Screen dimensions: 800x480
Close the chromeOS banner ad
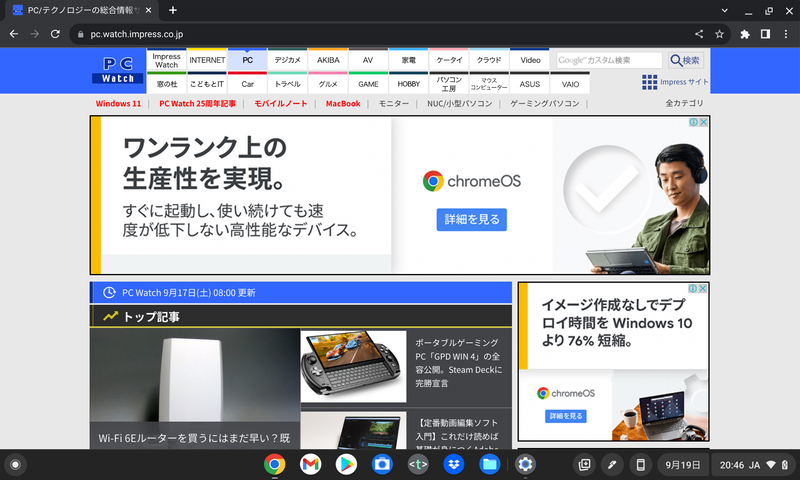[704, 122]
